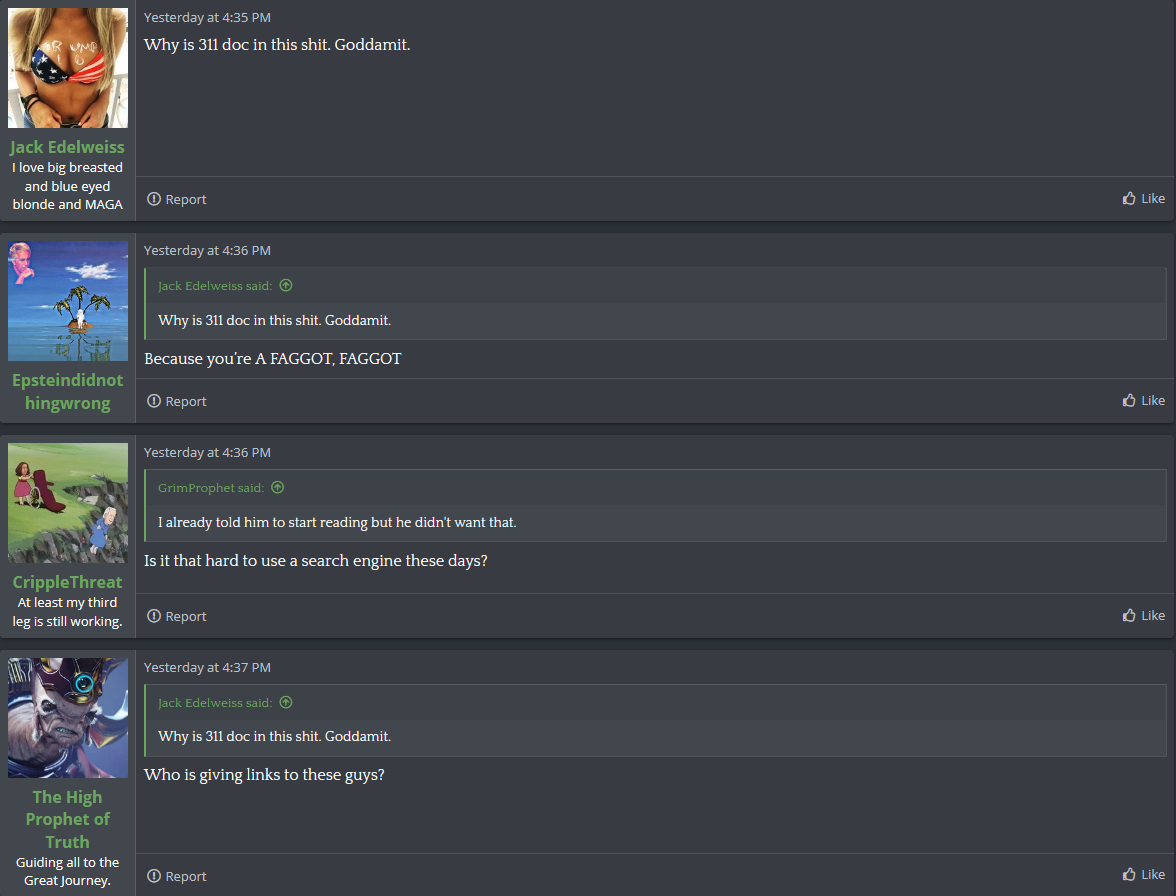Viewport: 1176px width, 896px height.
Task: Like Epsteindidnothingwrong's reply
Action: pyautogui.click(x=1143, y=400)
